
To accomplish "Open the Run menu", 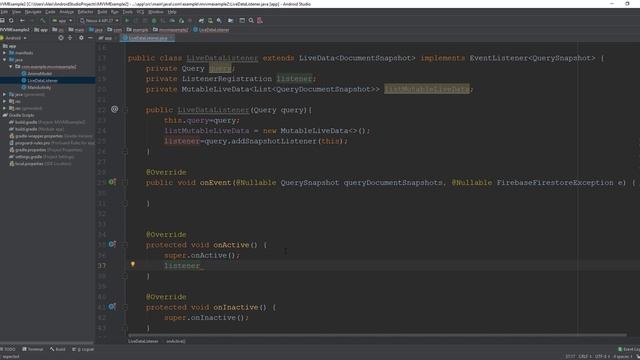I will [115, 12].
